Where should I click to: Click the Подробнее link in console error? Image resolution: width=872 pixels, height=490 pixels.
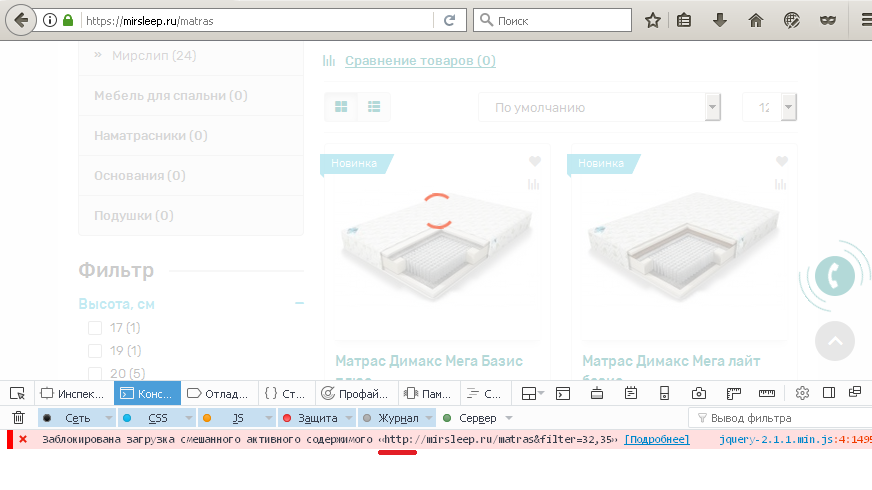point(657,439)
